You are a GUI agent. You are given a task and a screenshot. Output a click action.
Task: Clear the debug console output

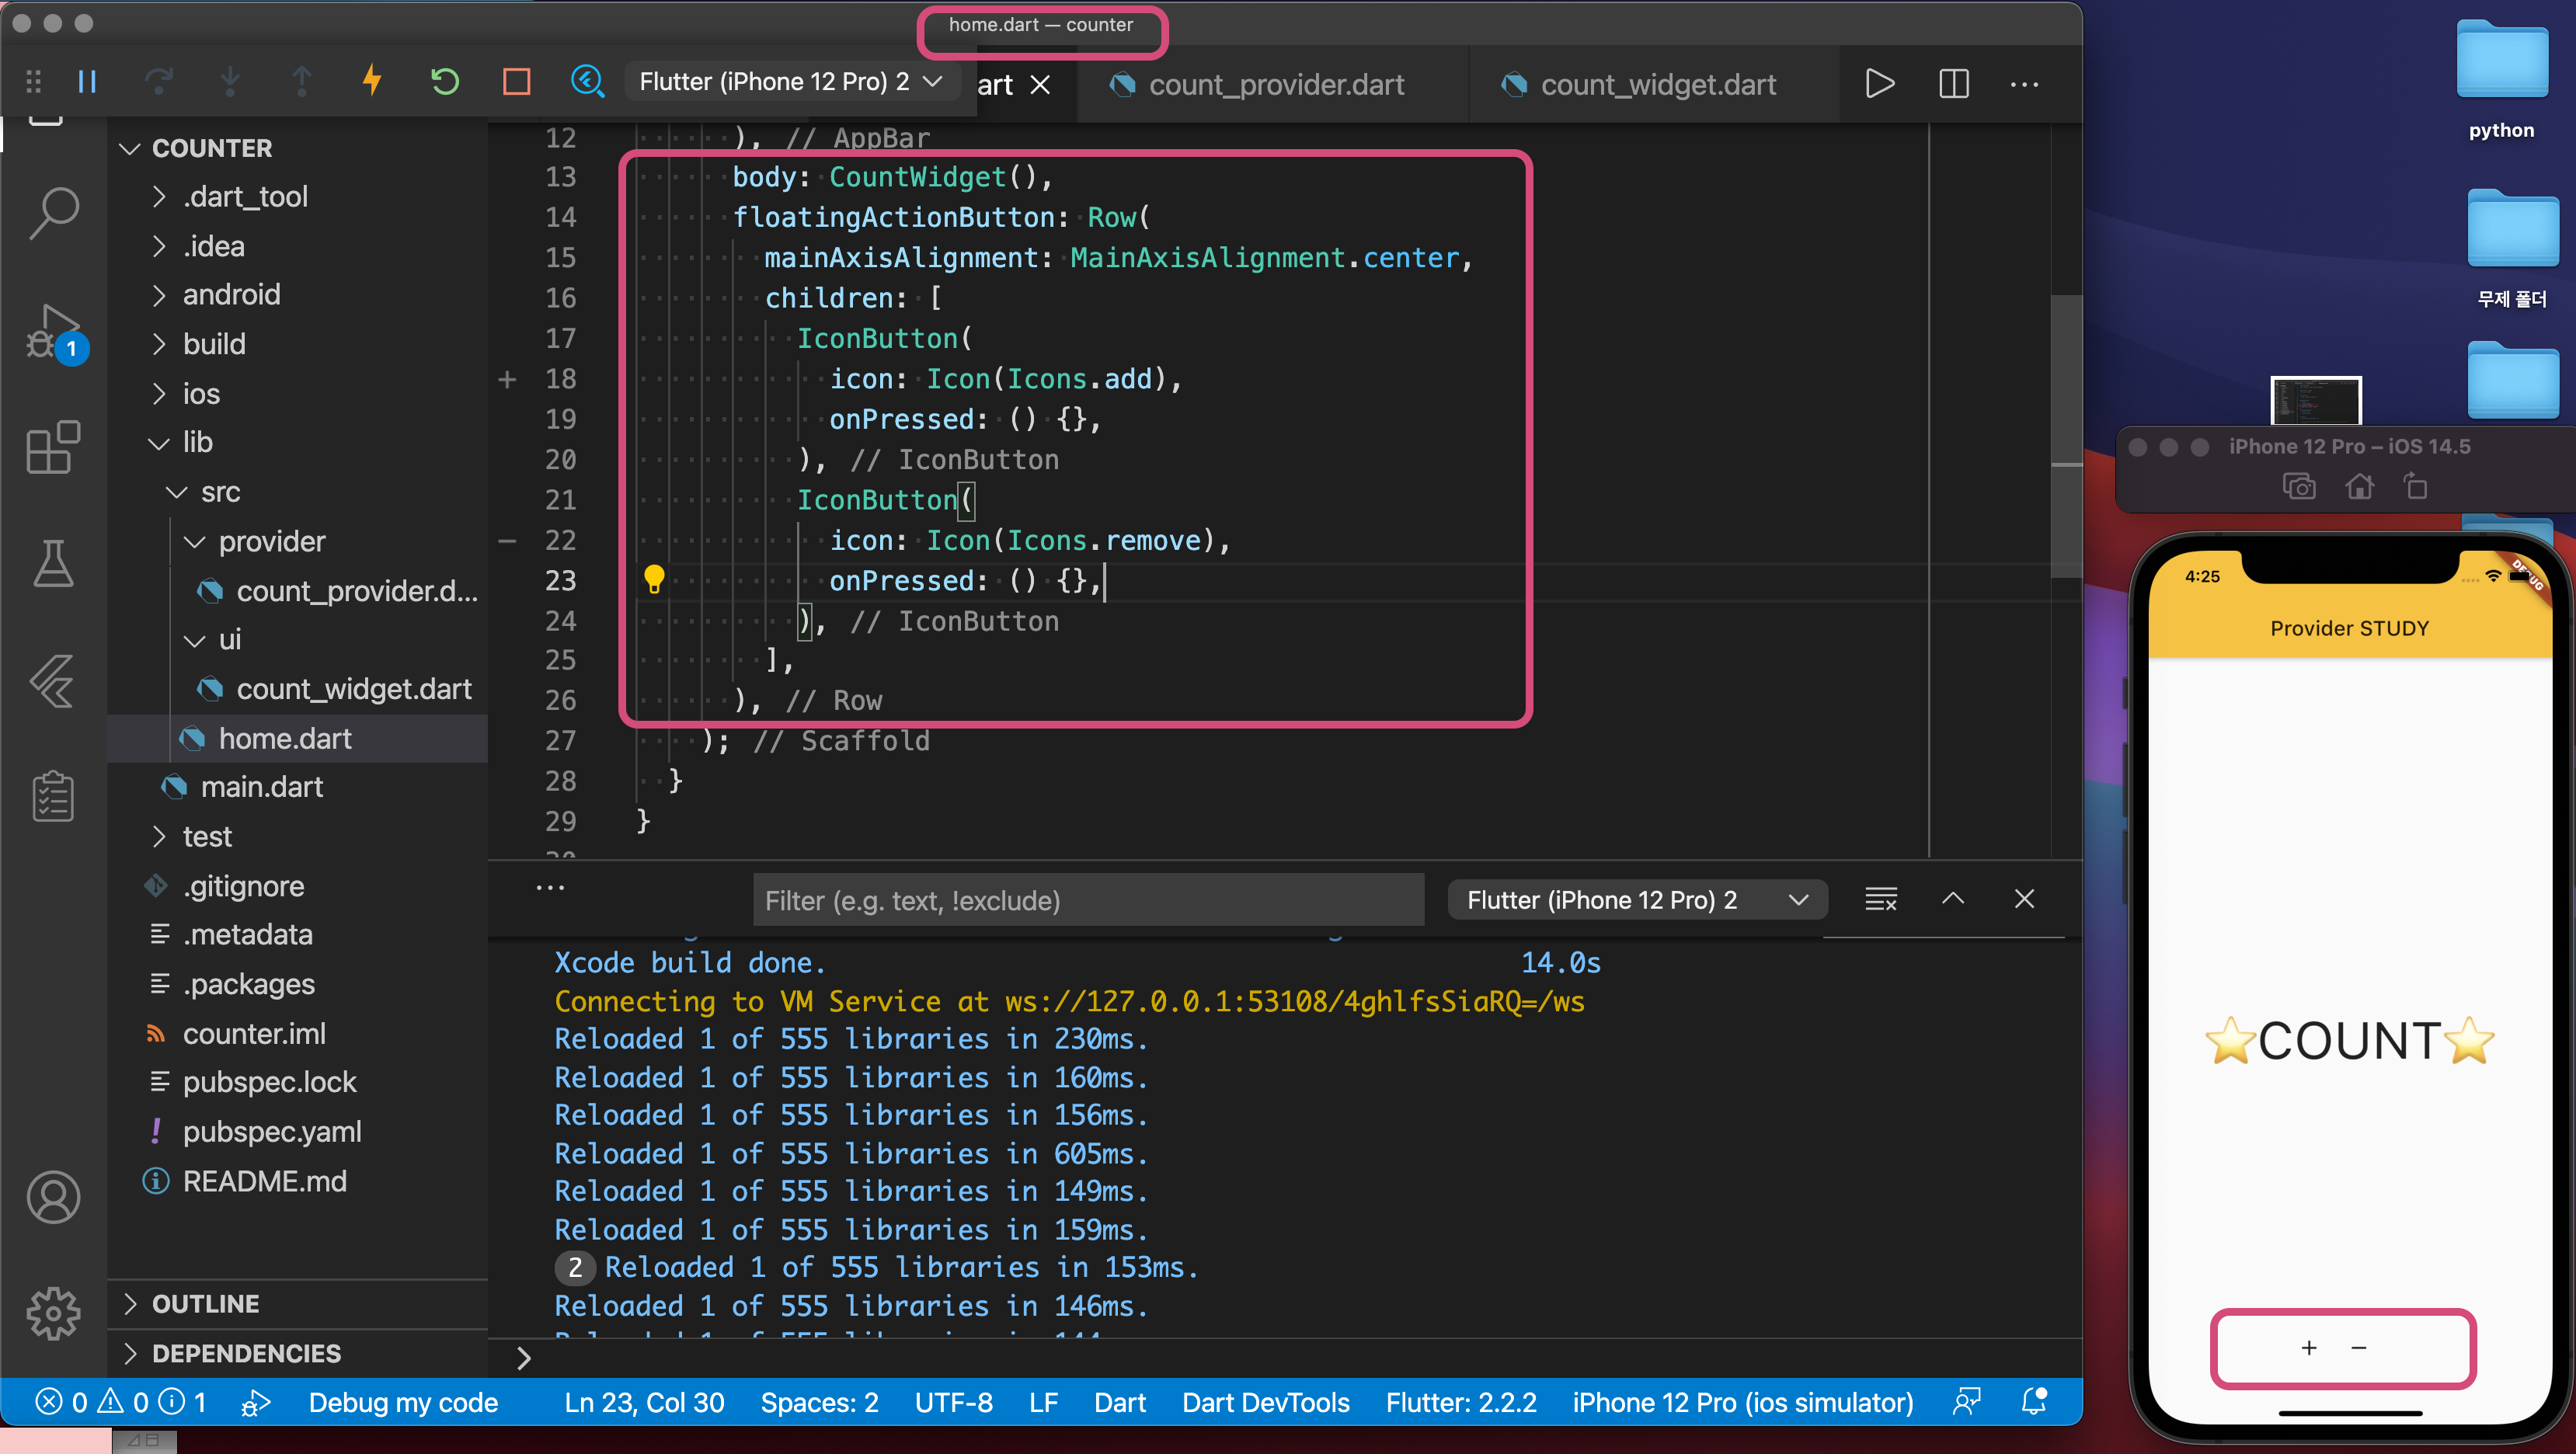tap(1880, 899)
